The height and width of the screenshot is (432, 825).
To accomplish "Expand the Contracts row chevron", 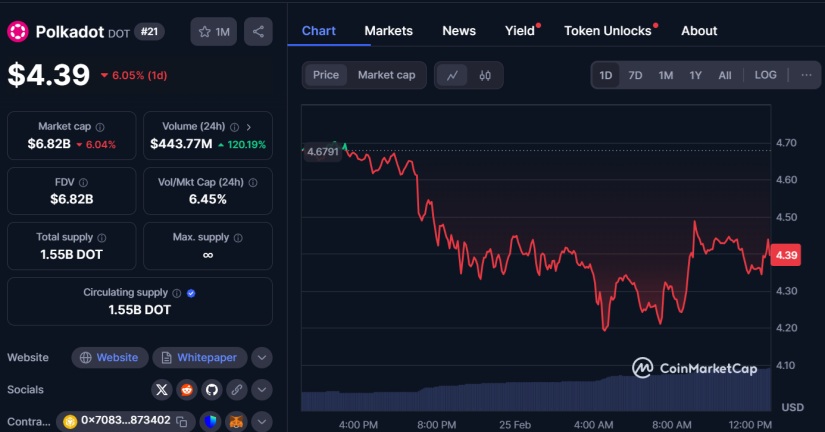I will pyautogui.click(x=261, y=421).
